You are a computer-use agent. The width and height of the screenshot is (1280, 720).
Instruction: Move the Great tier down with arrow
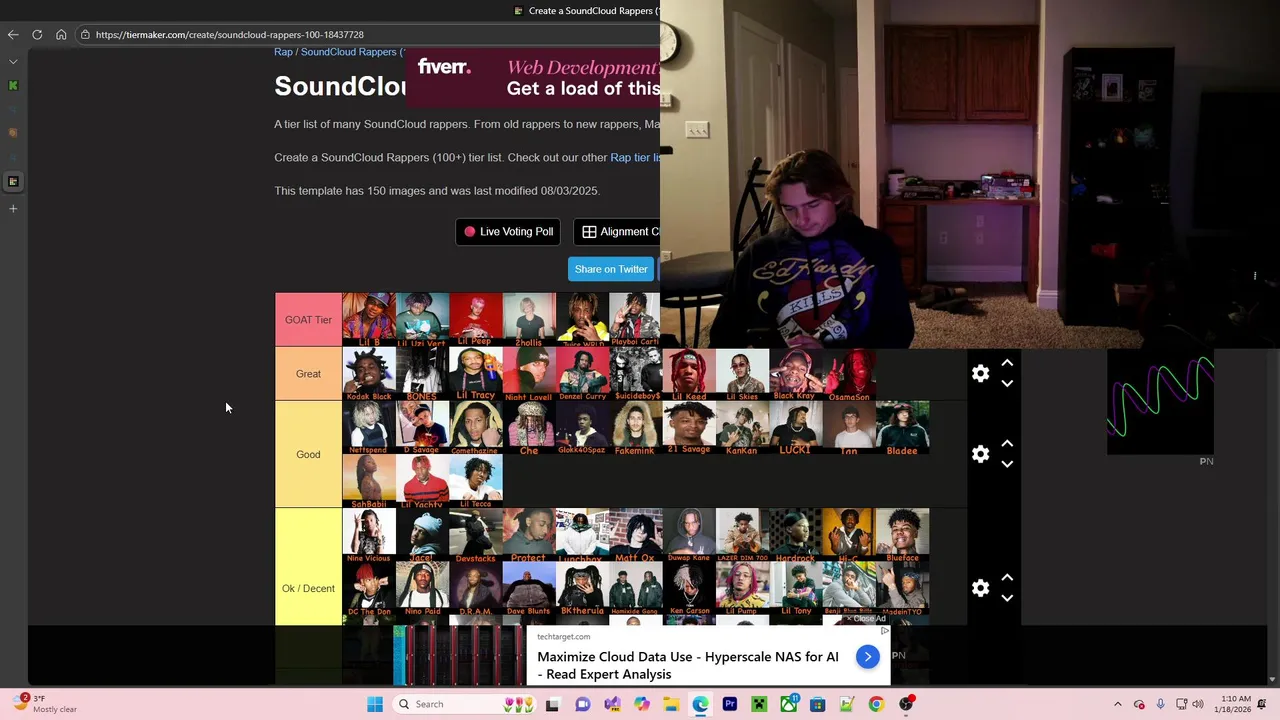point(1007,384)
